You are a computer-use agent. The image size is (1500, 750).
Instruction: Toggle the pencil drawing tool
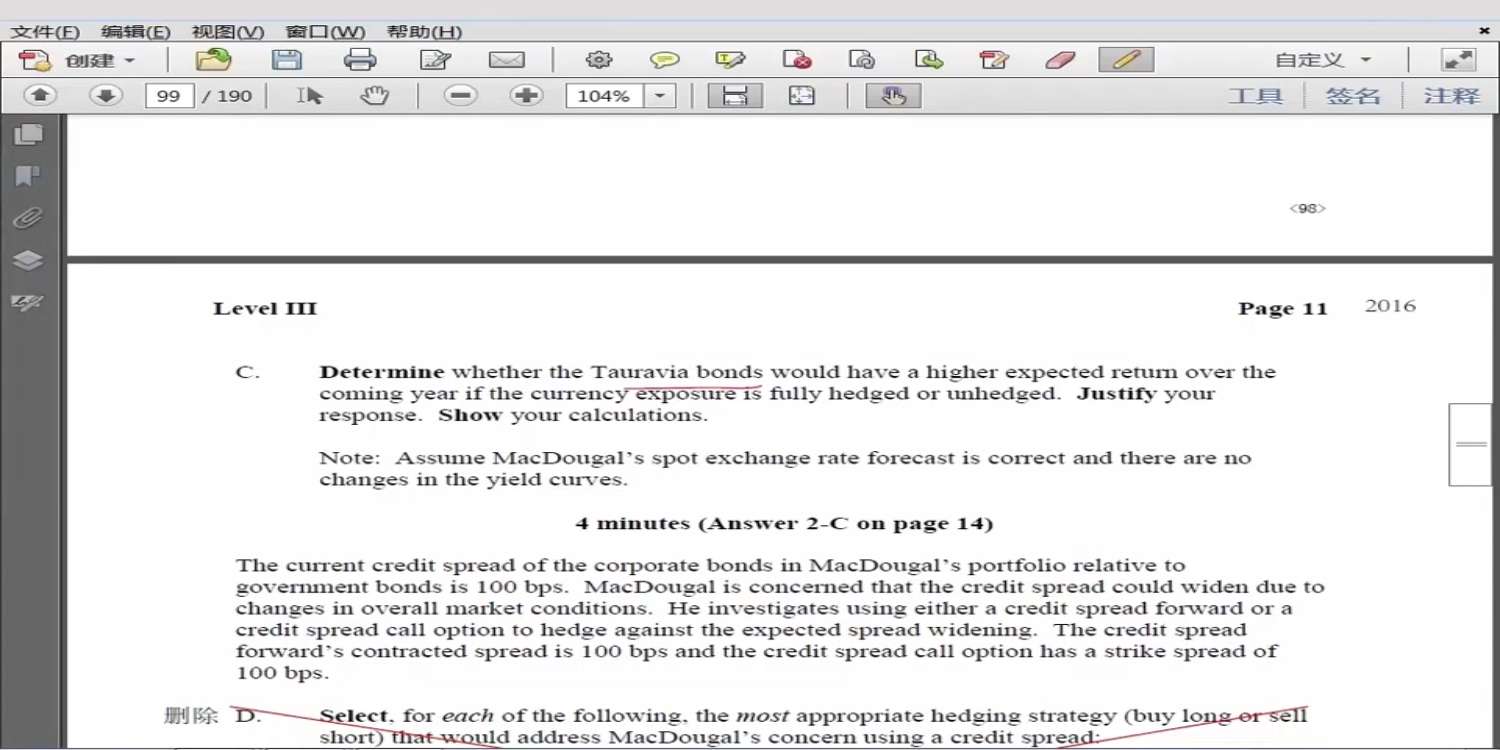[x=1126, y=60]
